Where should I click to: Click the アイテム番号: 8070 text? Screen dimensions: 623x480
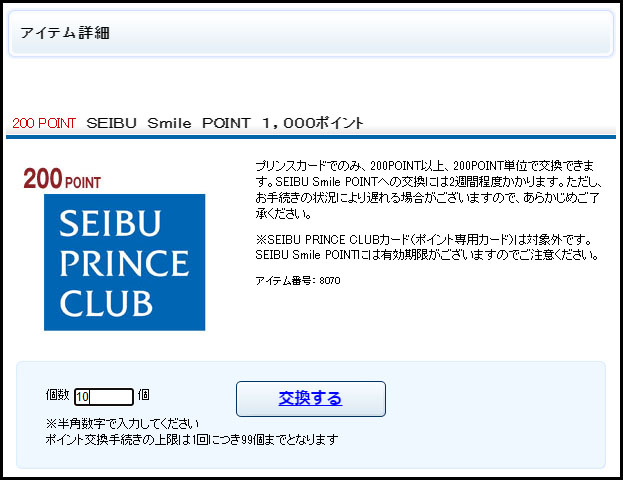[298, 281]
